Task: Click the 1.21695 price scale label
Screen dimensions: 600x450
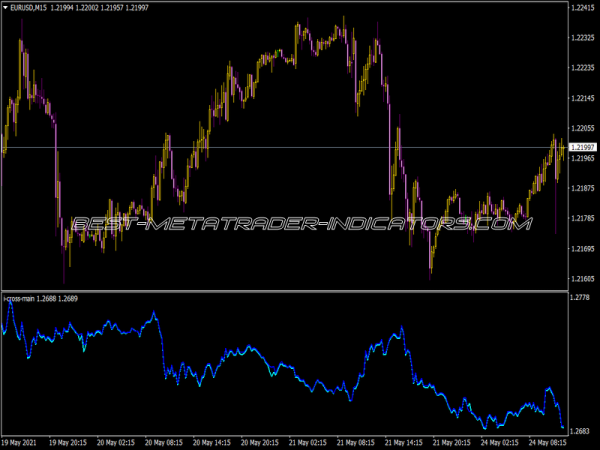Action: click(x=582, y=248)
